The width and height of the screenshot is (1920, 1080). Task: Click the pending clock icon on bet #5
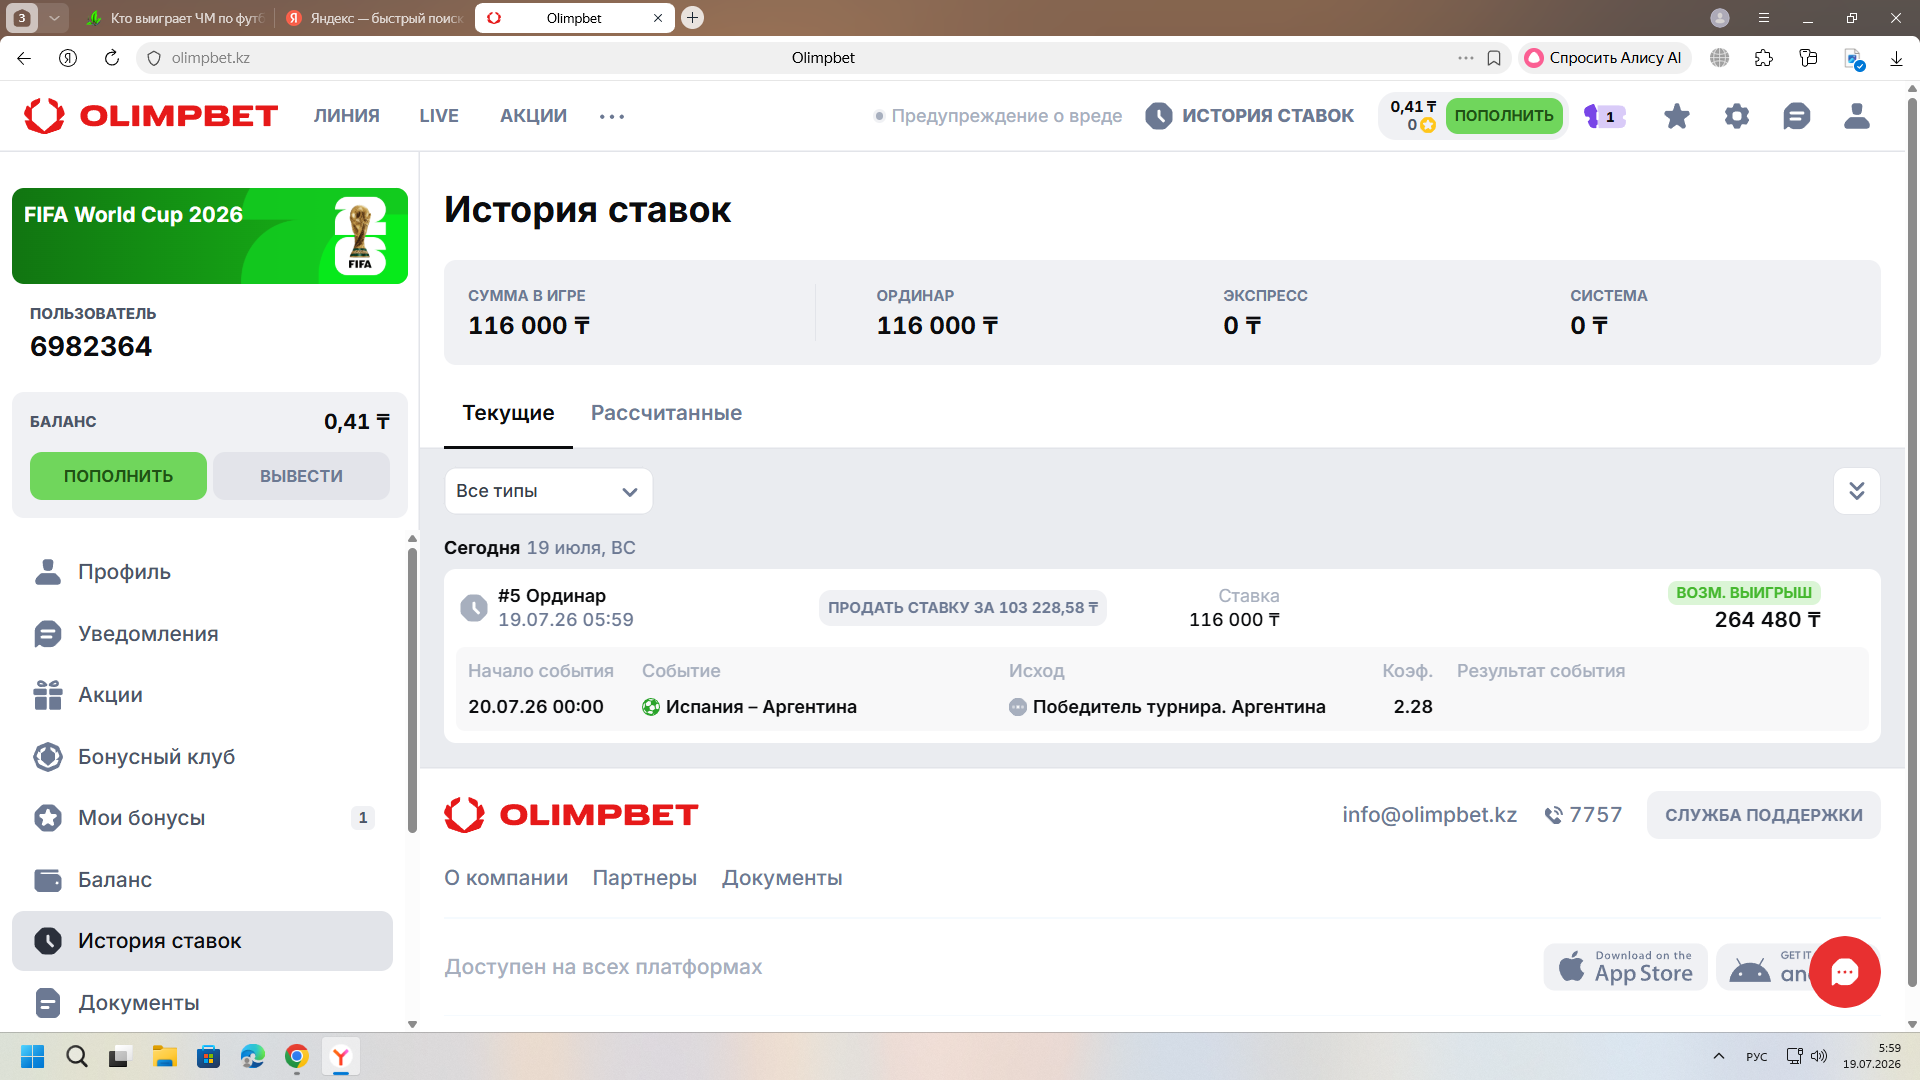point(474,607)
